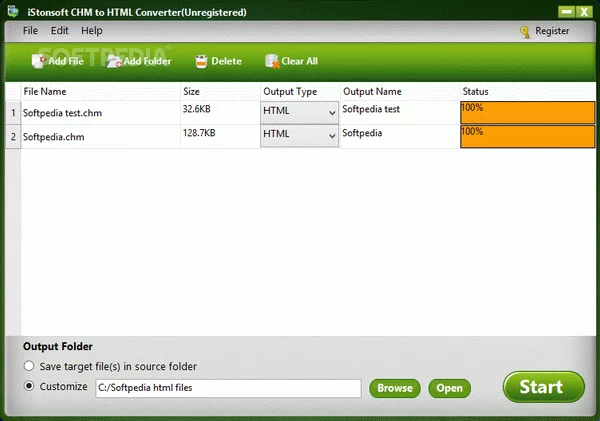600x421 pixels.
Task: Click the app icon in title bar
Action: point(11,11)
